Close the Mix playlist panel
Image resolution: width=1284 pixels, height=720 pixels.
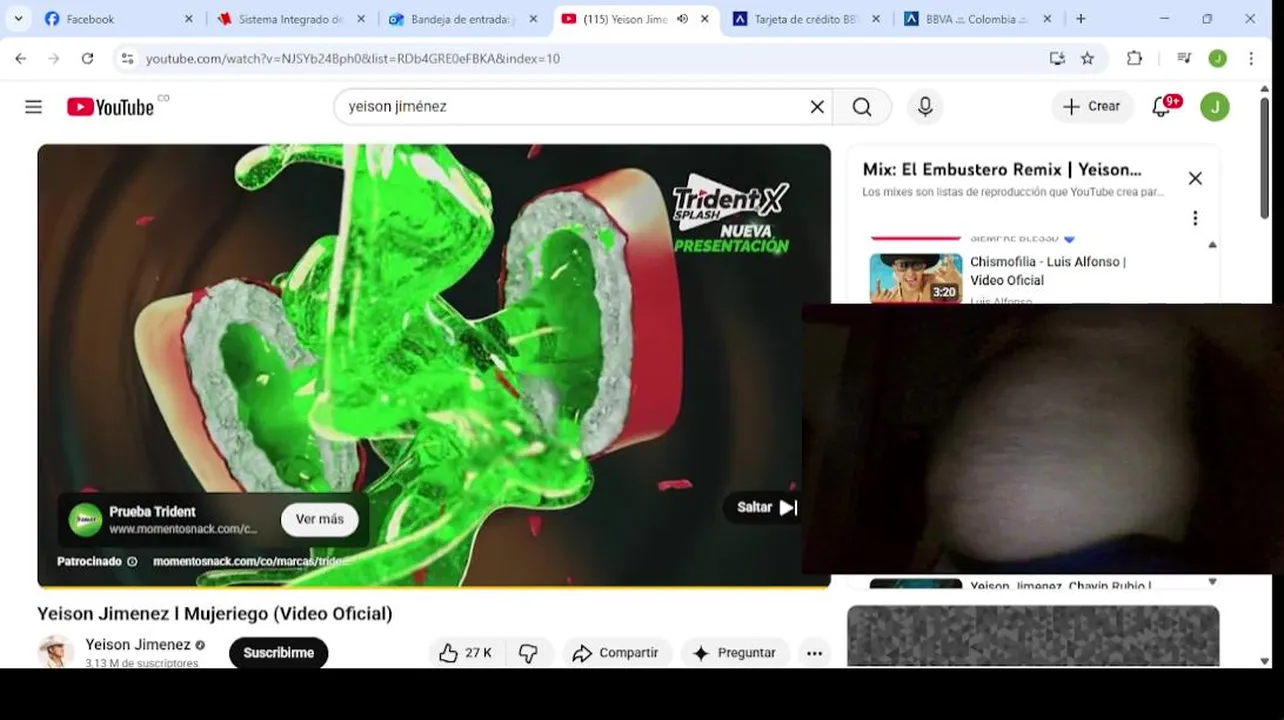coord(1195,178)
